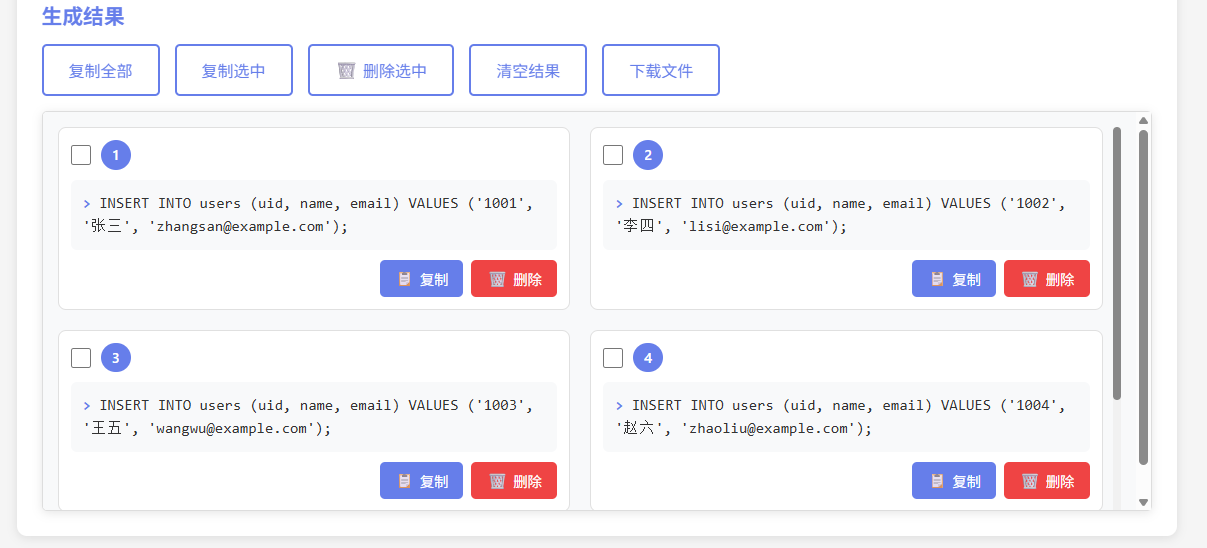Copy the zhaoliu INSERT statement via clipboard icon
The image size is (1207, 548).
937,481
